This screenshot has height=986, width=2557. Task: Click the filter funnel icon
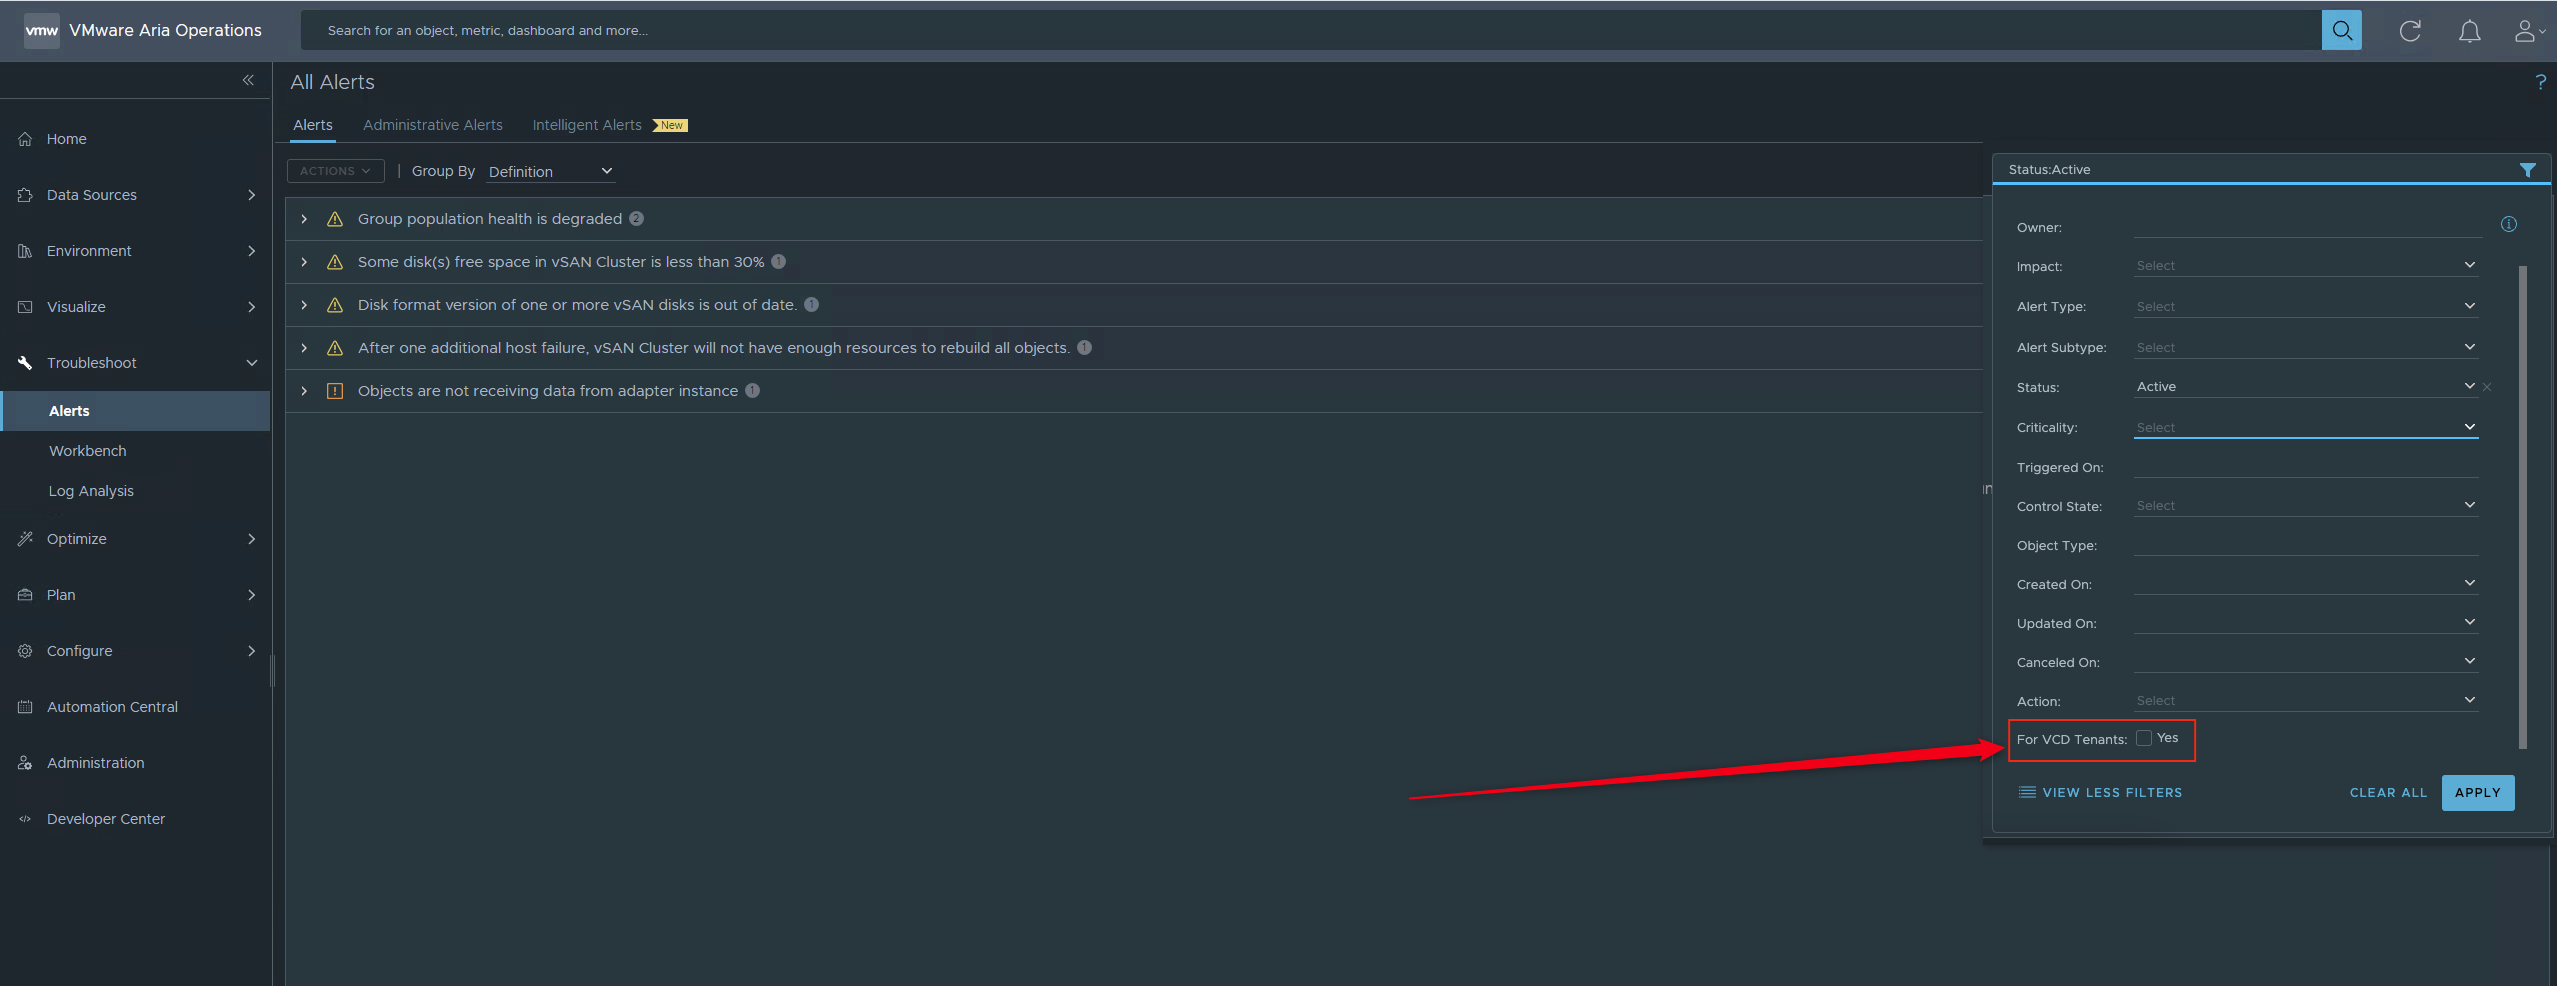pos(2527,170)
